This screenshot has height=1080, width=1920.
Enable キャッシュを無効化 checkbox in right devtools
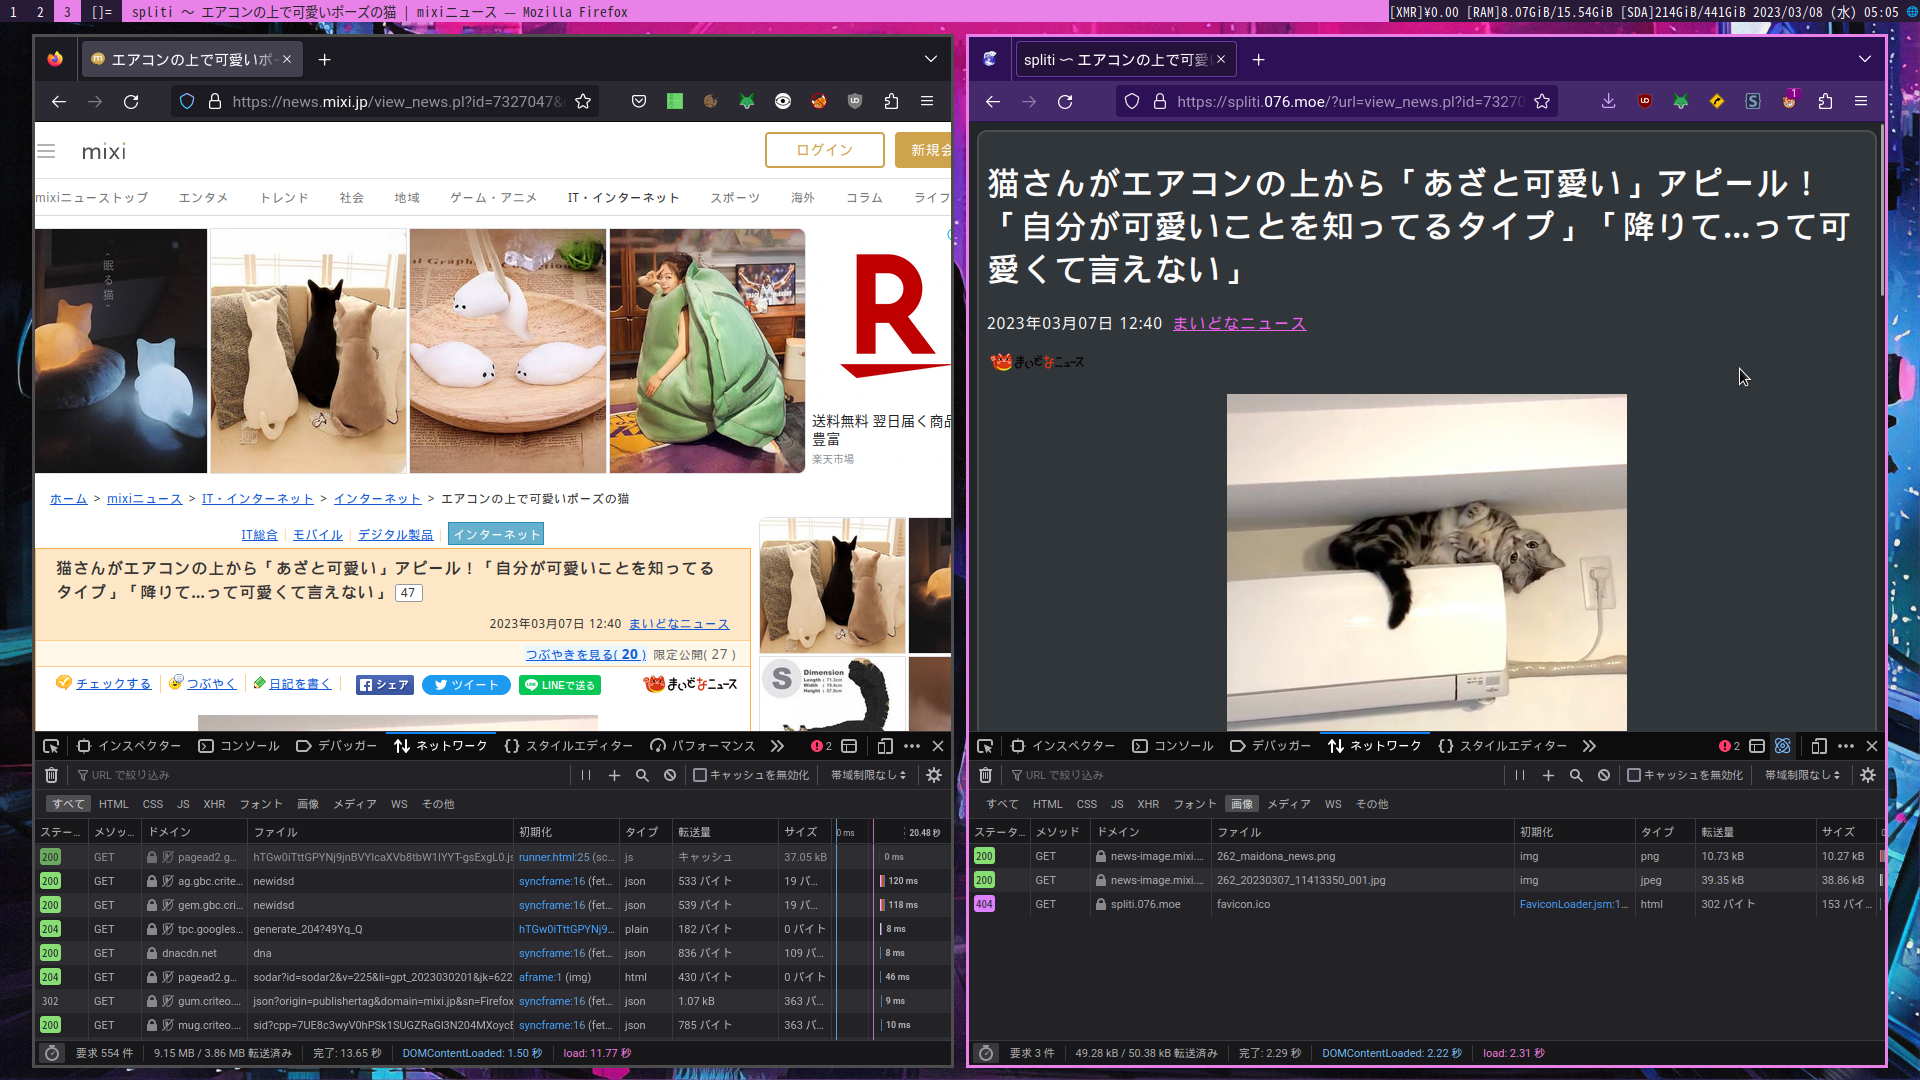1634,775
